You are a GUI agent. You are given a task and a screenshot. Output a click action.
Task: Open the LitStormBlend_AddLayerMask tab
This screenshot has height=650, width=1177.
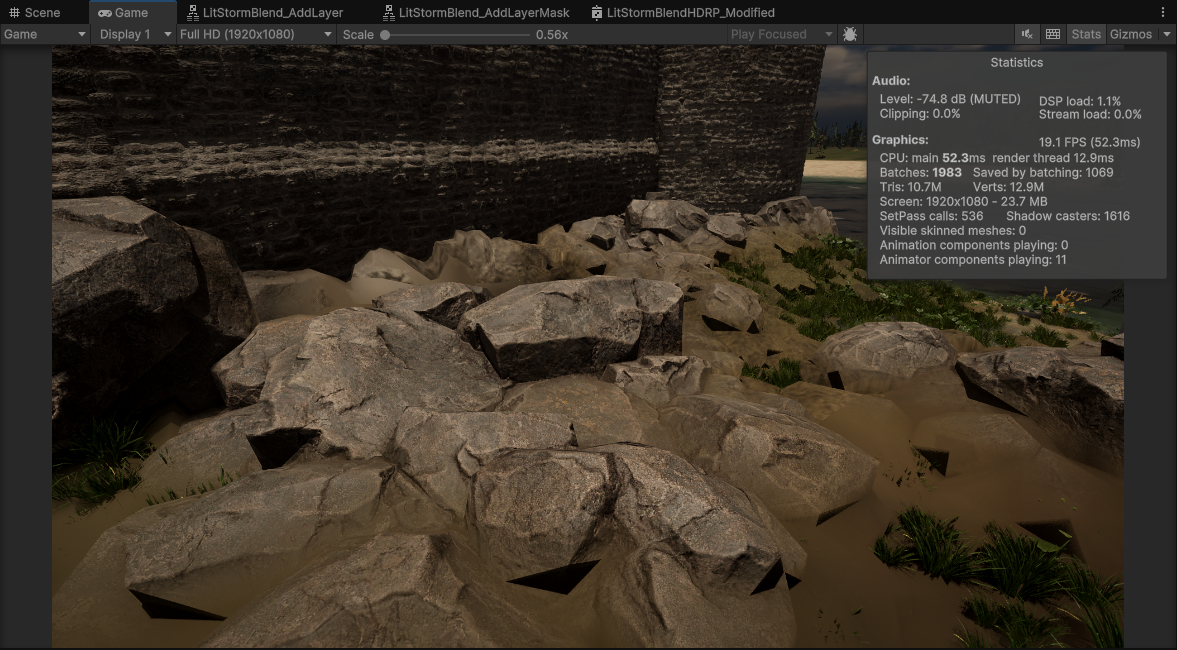(484, 13)
